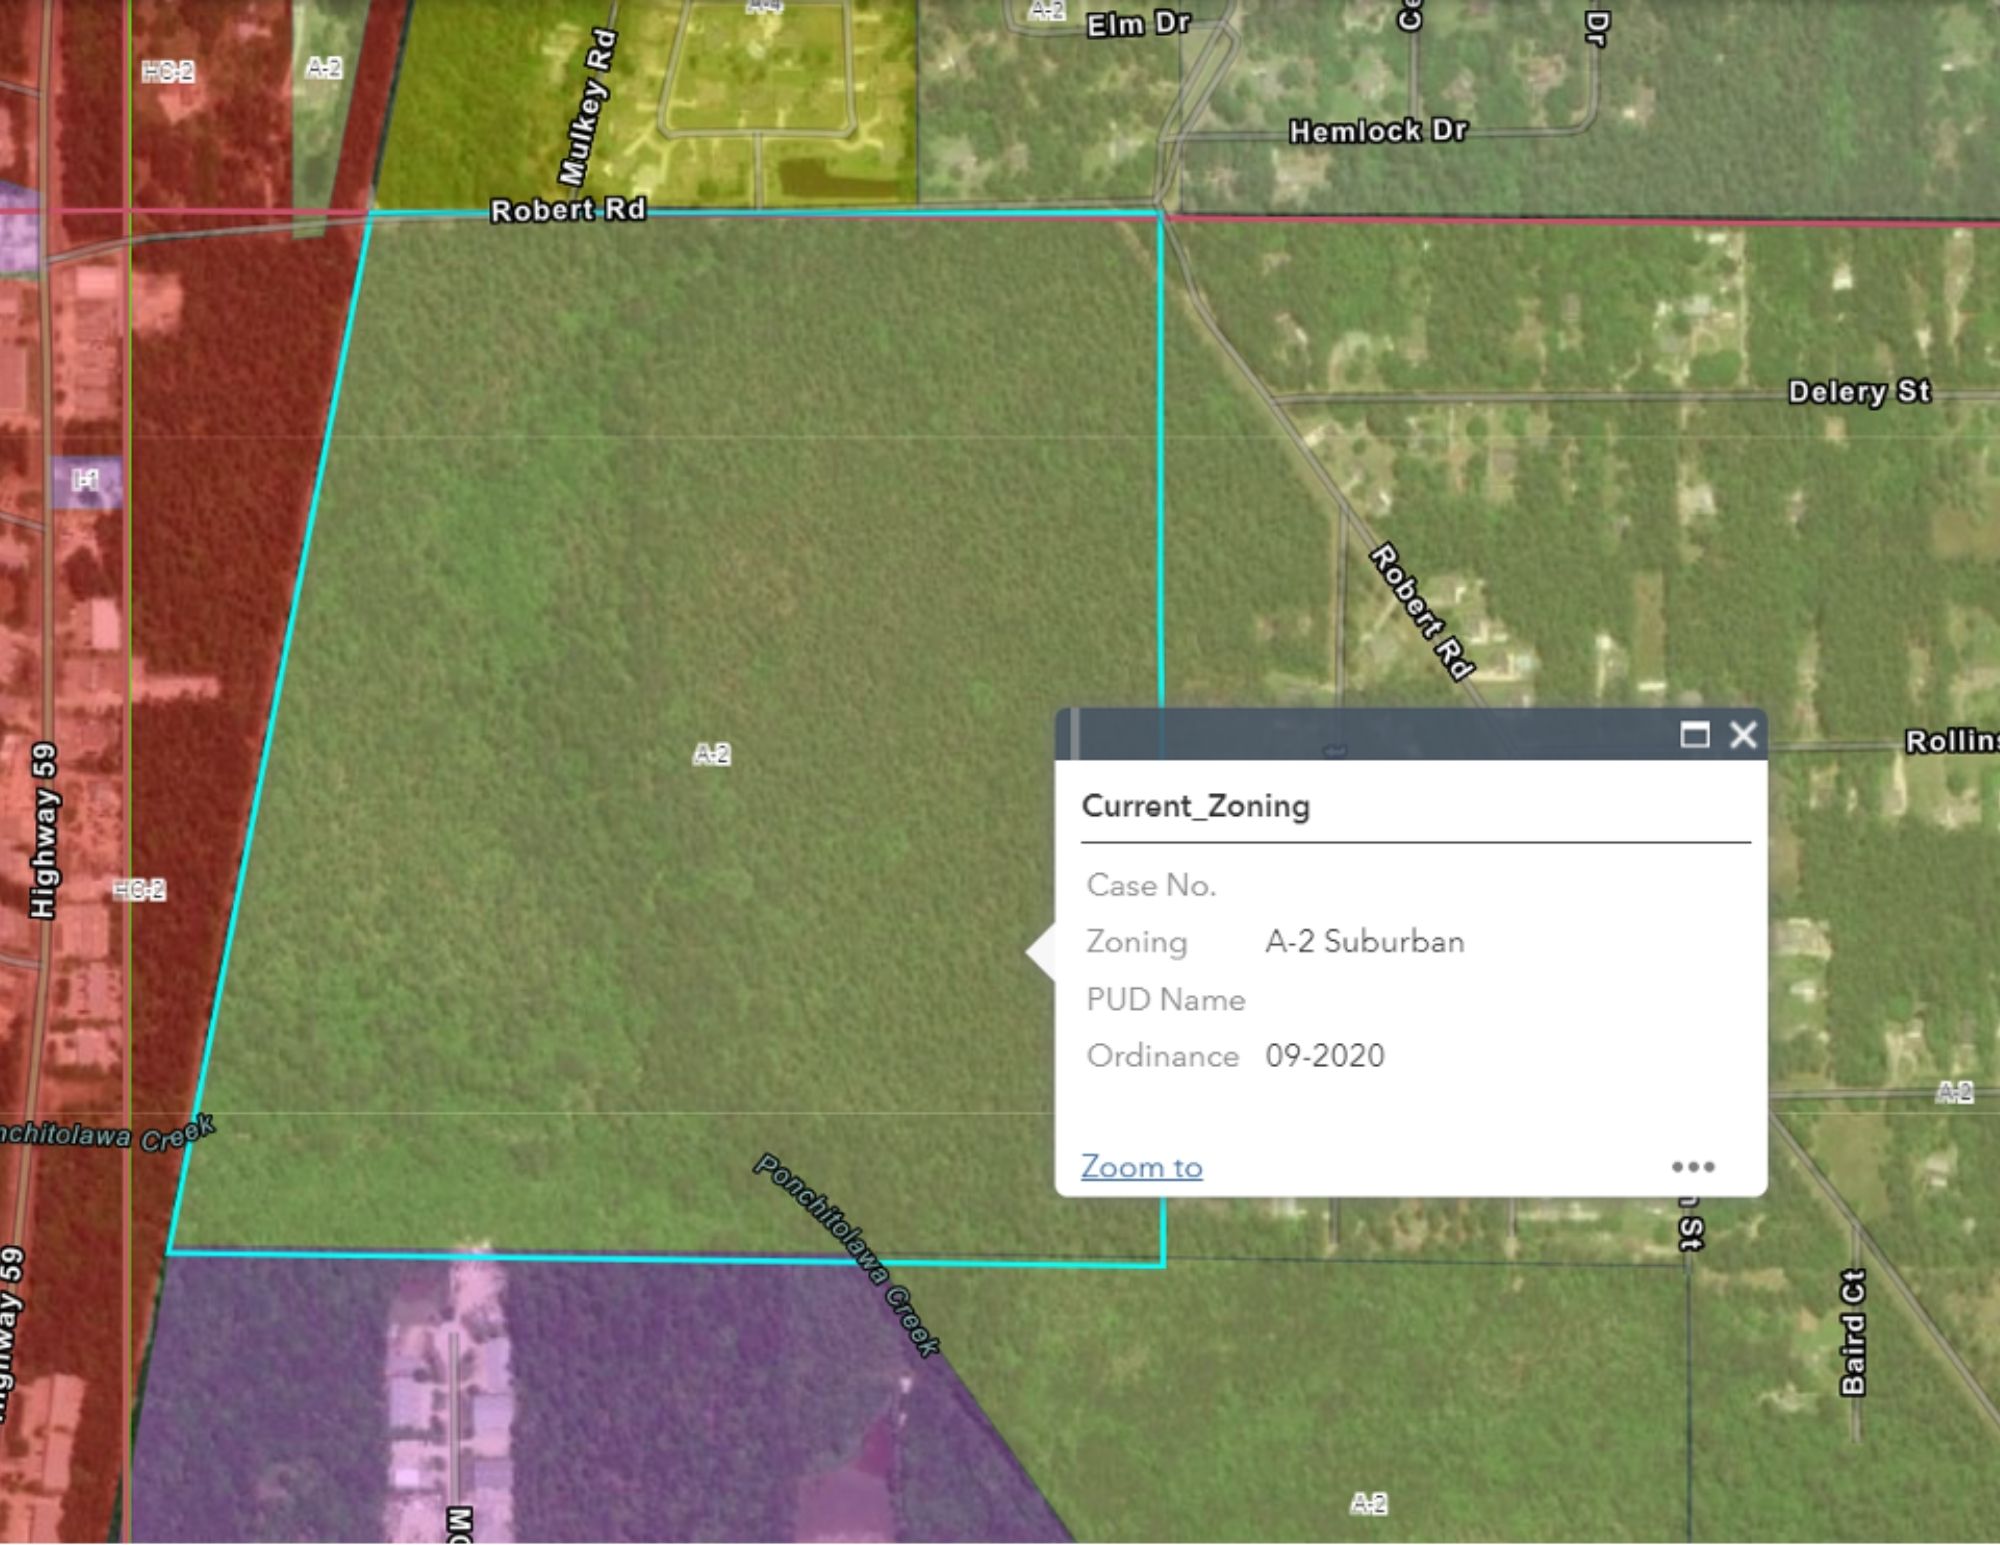Close the Current_Zoning popup
The width and height of the screenshot is (2000, 1545).
(1743, 735)
